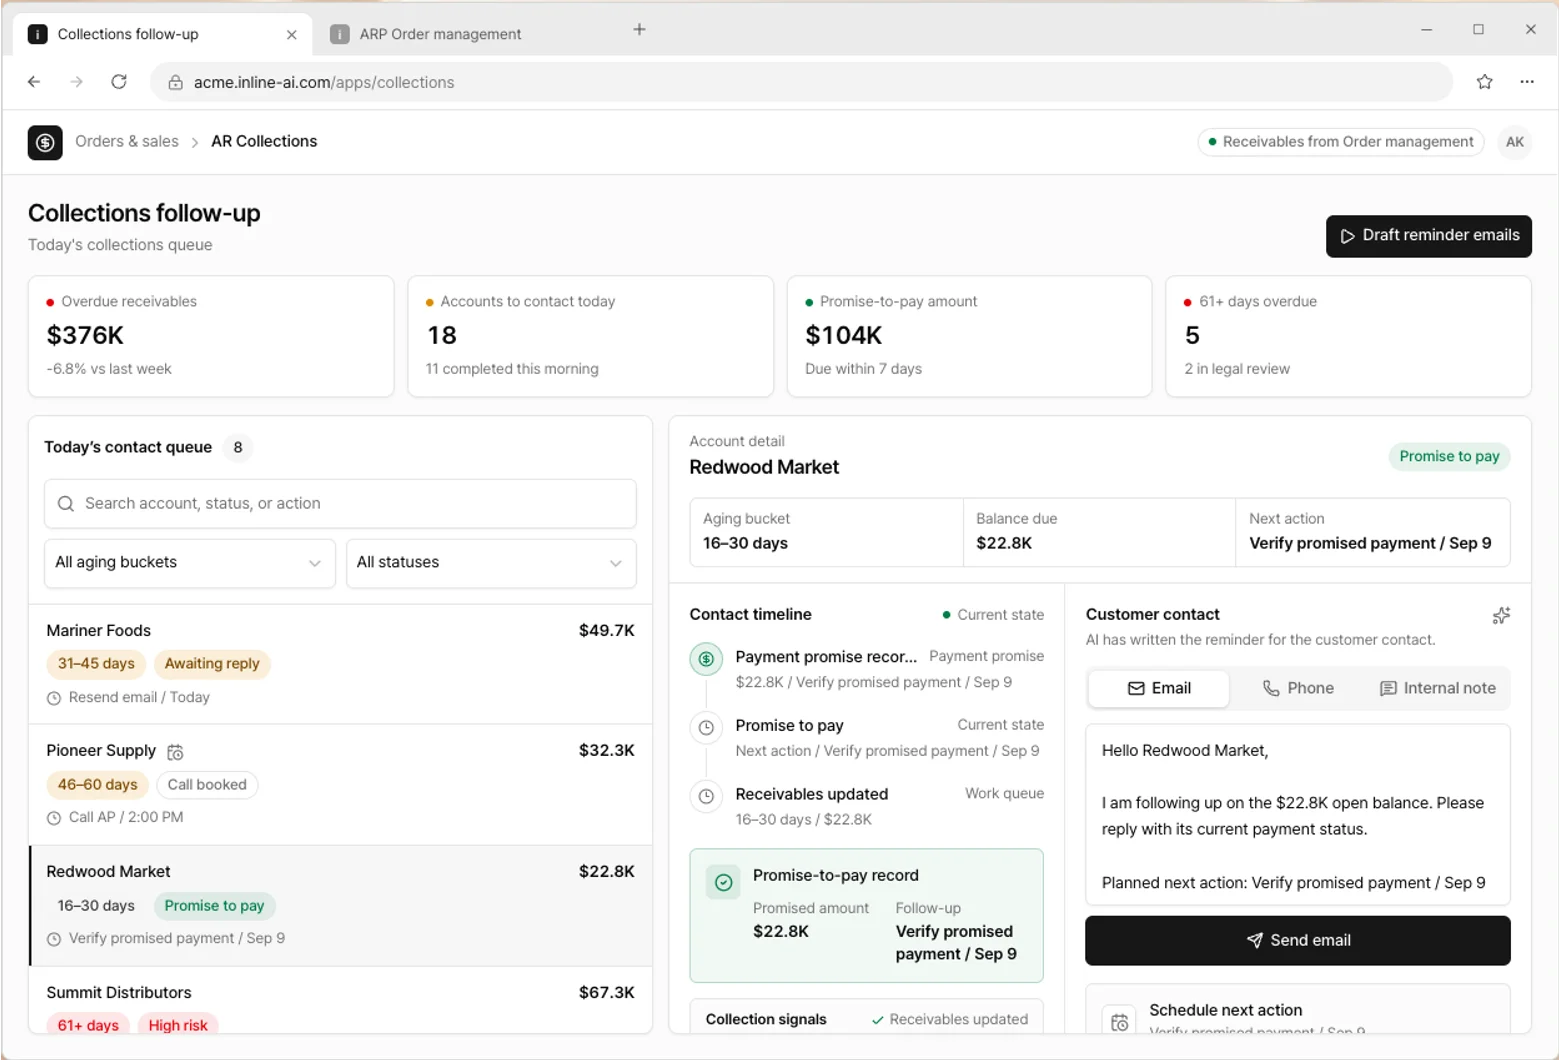Click the AI sparkle icon in Customer contact
Viewport: 1560px width, 1060px height.
click(x=1501, y=615)
